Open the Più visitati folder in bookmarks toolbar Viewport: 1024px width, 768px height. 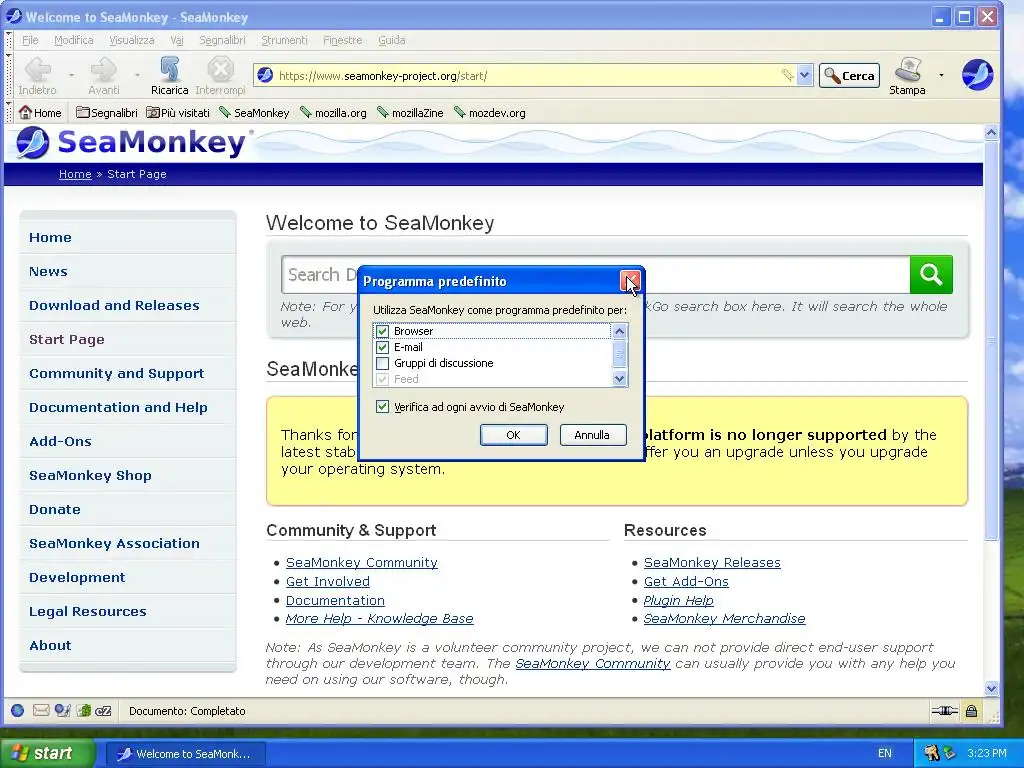click(x=178, y=112)
